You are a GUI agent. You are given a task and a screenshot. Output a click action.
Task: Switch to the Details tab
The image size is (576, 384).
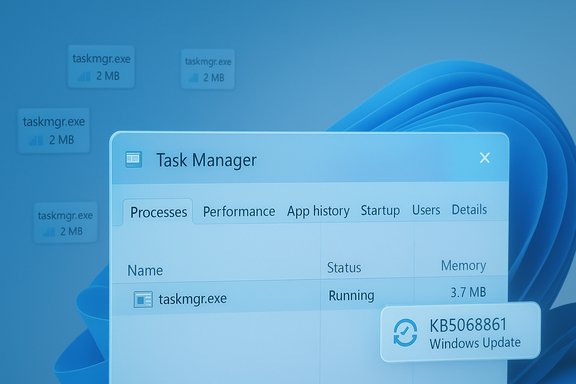(469, 209)
